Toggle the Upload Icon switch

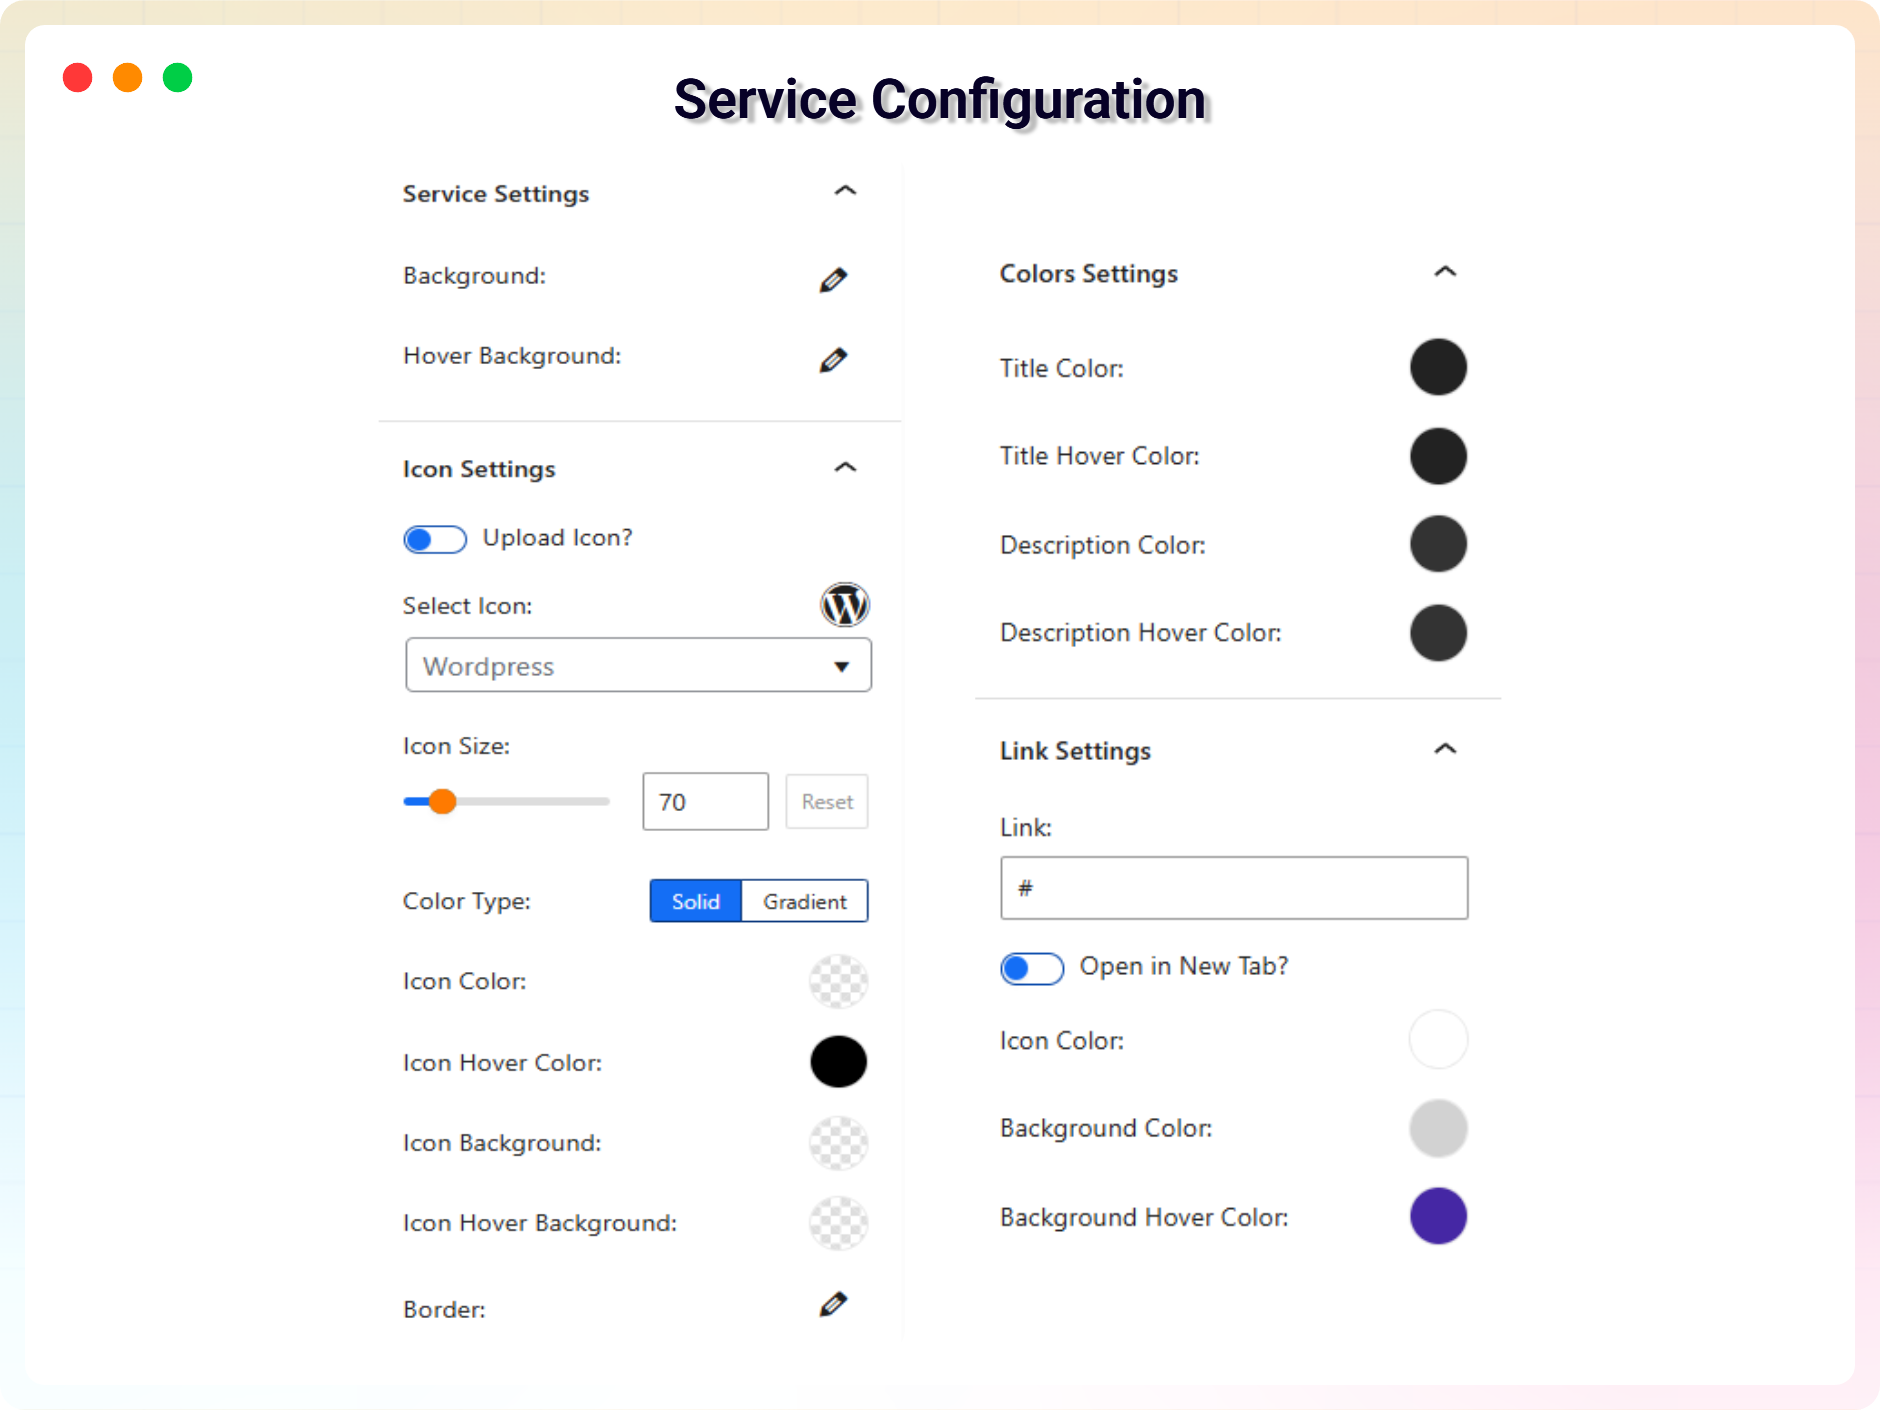point(435,539)
